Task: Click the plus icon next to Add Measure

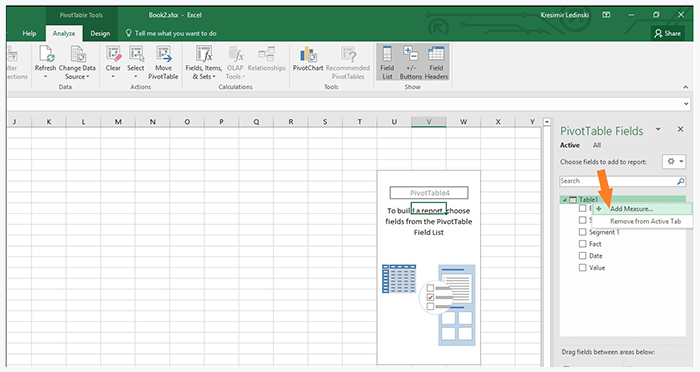Action: tap(599, 209)
